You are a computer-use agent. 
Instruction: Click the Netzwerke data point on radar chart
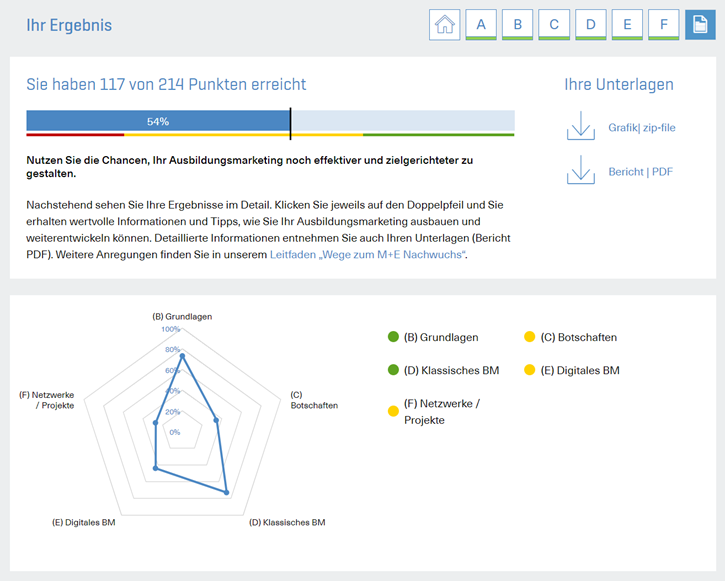point(156,422)
